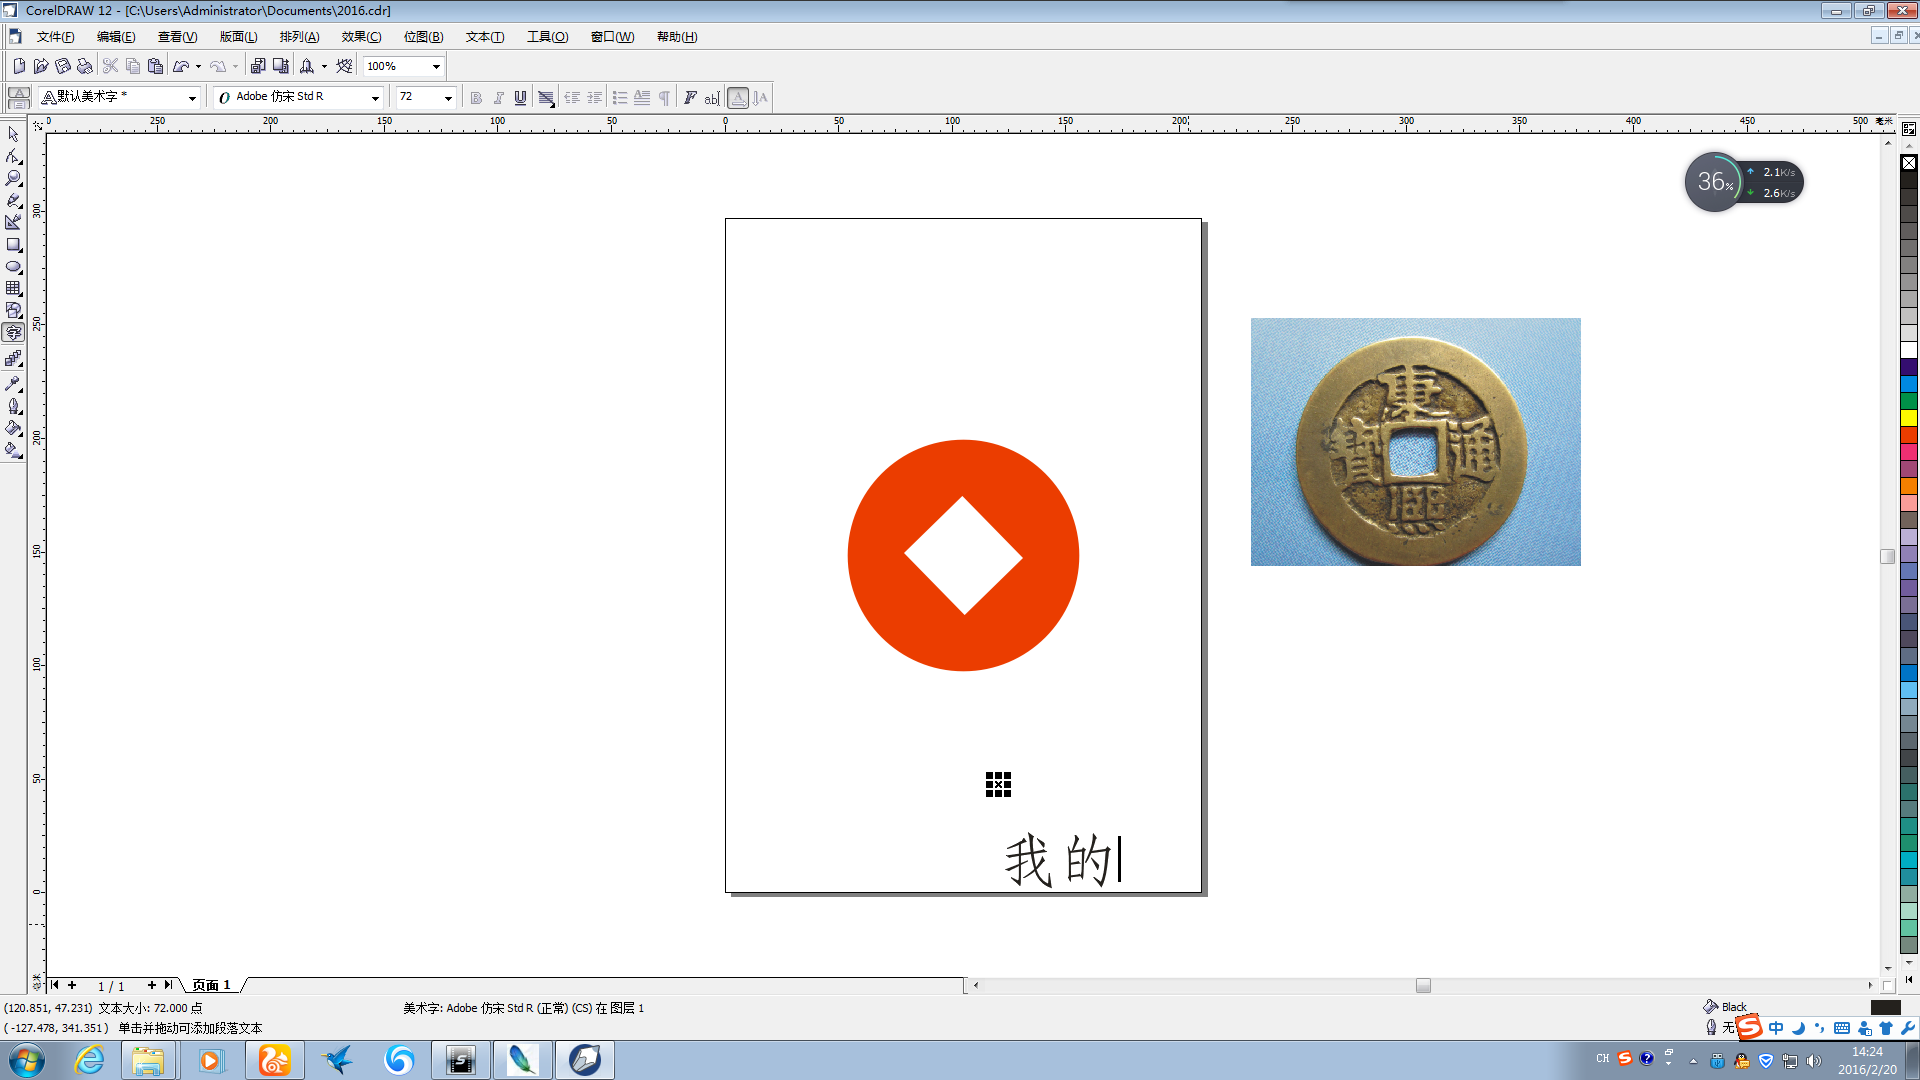Select the Text tool
This screenshot has height=1080, width=1920.
[14, 333]
